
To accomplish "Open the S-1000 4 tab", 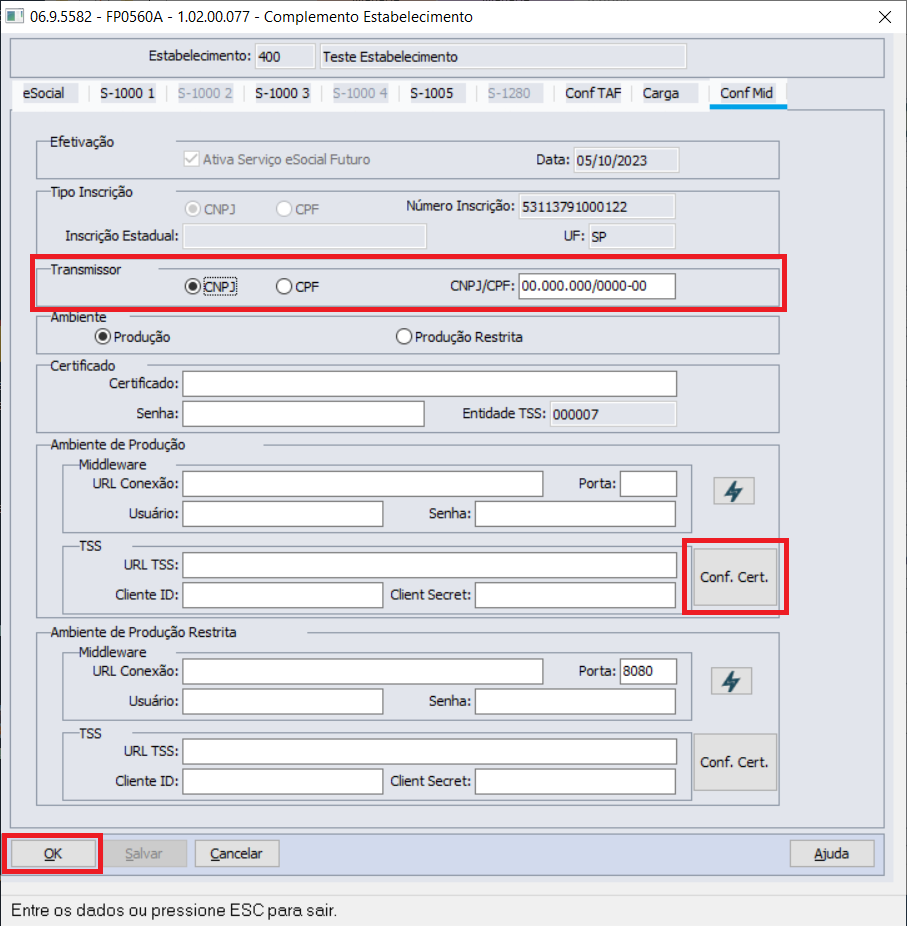I will click(360, 93).
